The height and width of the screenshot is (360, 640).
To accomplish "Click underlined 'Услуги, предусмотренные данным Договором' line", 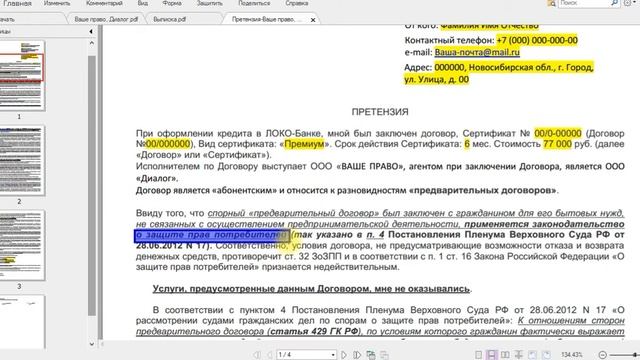I will coord(311,289).
